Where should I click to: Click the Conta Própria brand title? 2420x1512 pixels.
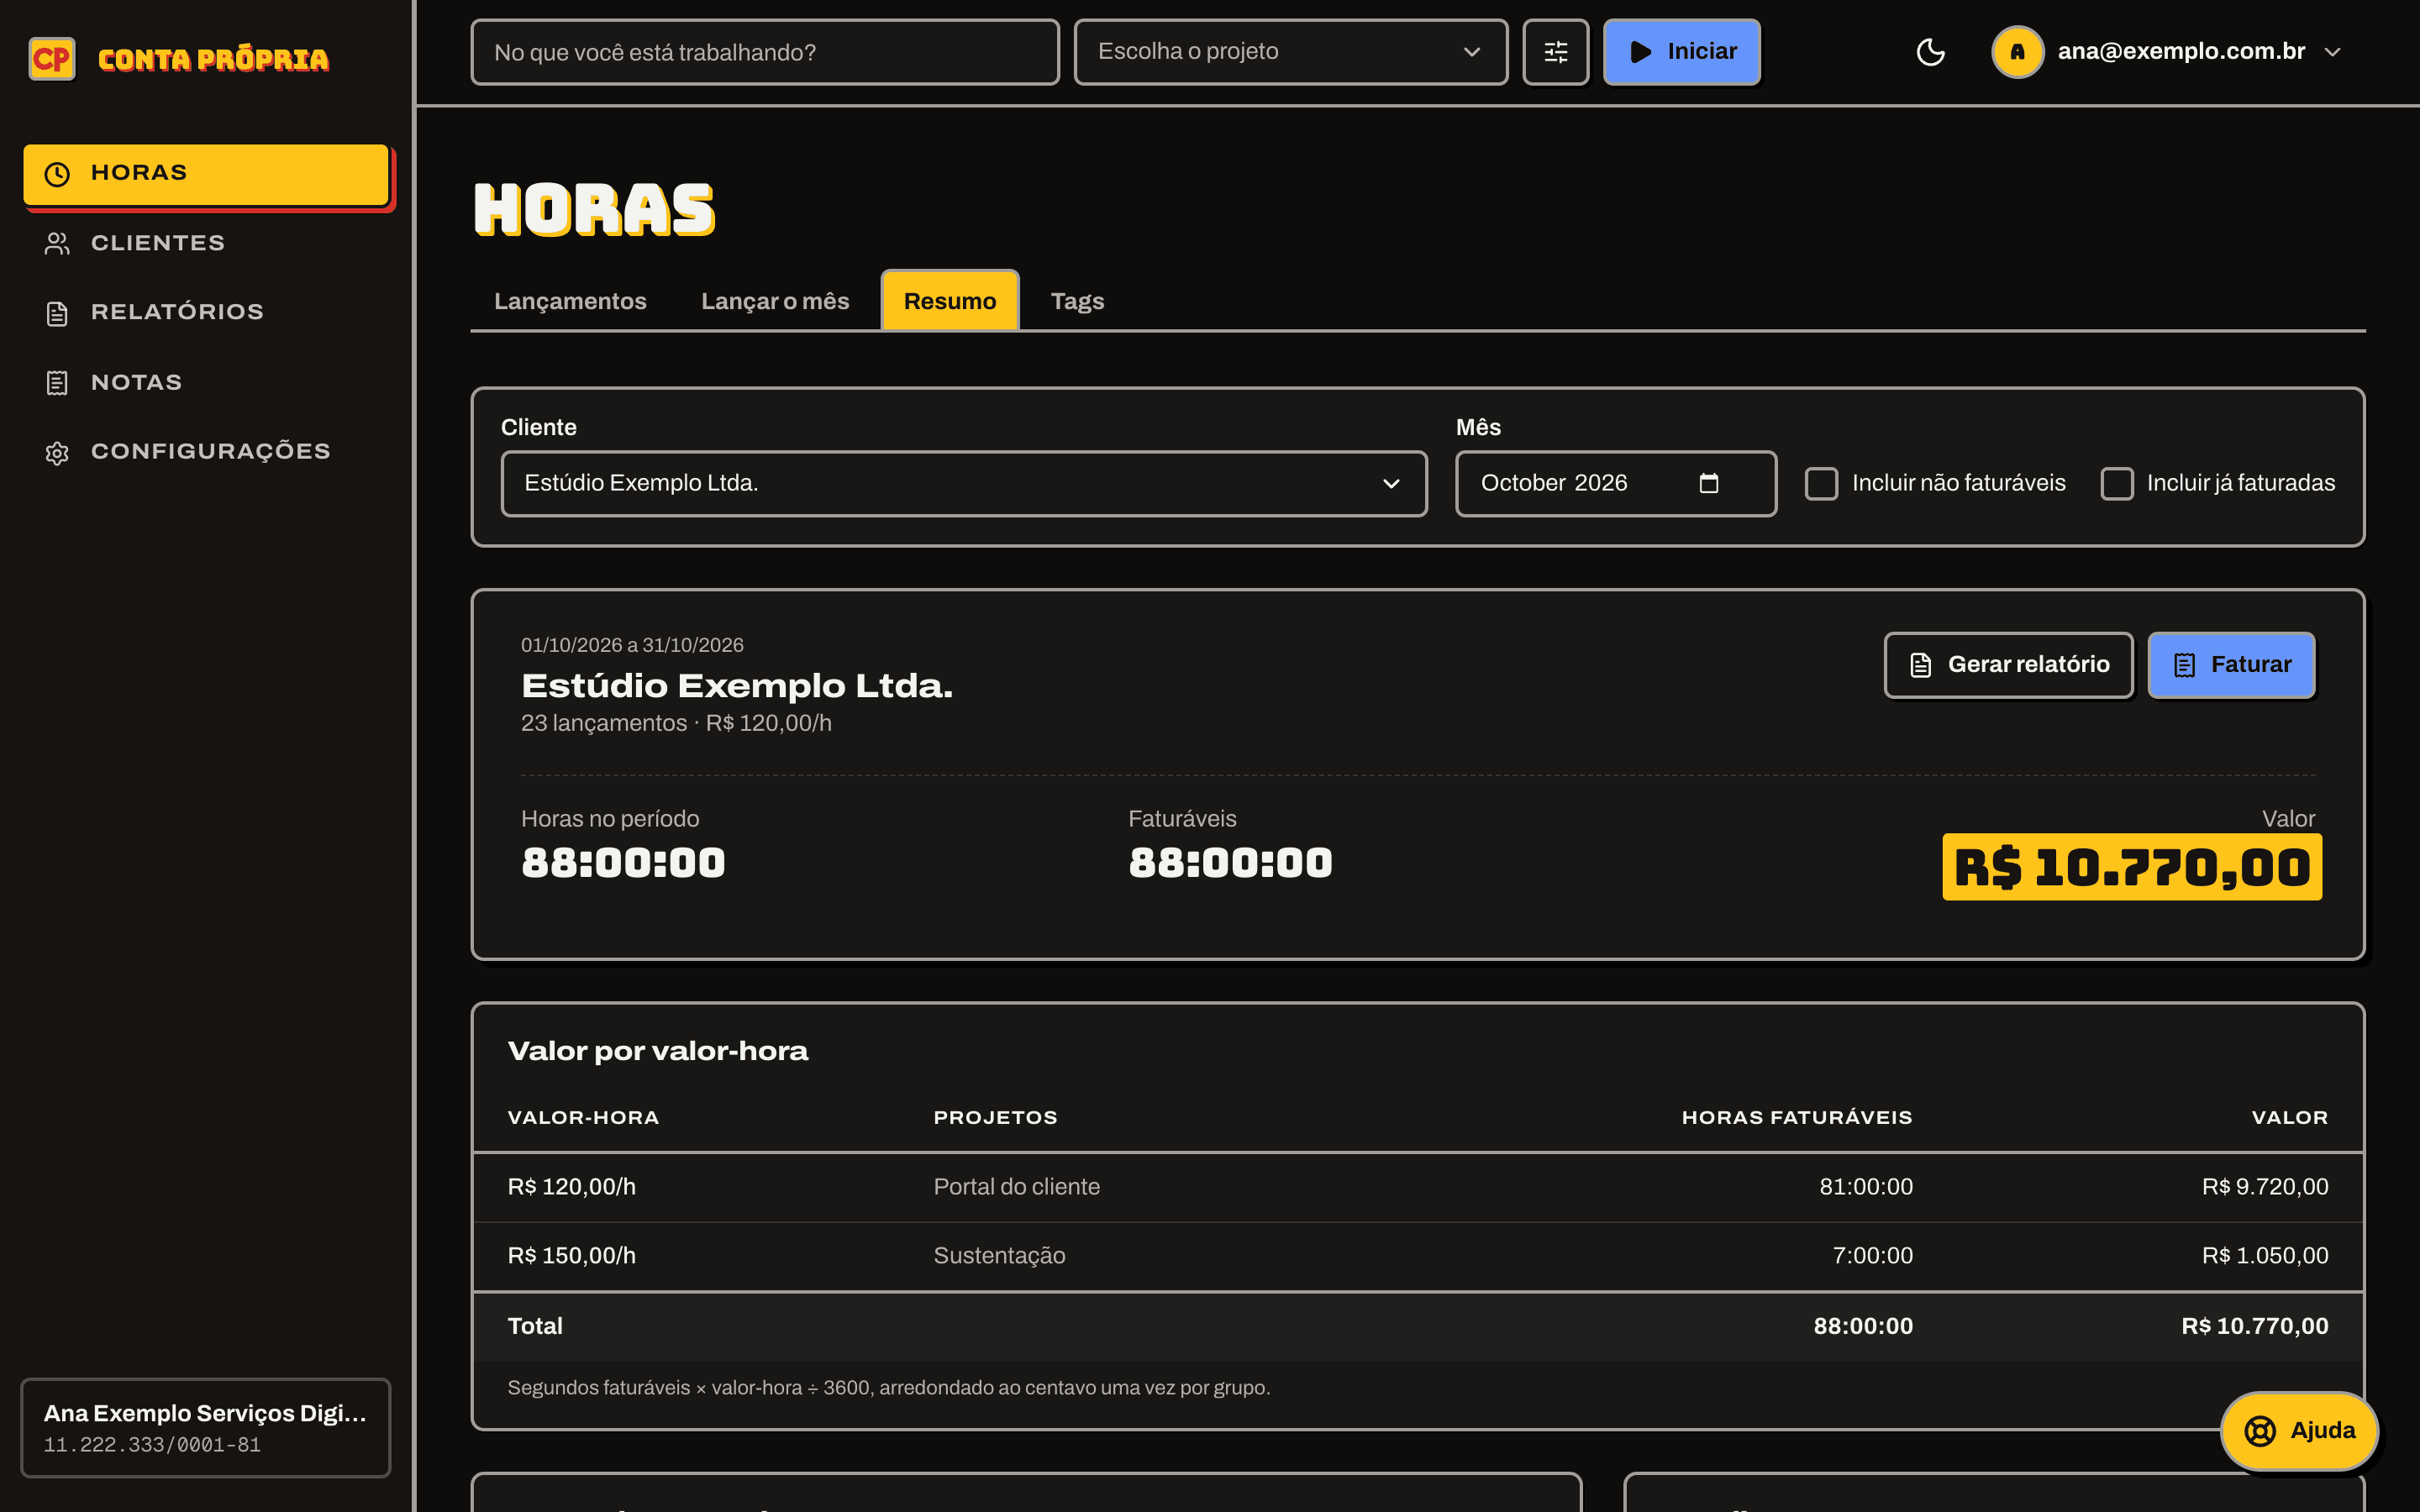click(x=213, y=60)
